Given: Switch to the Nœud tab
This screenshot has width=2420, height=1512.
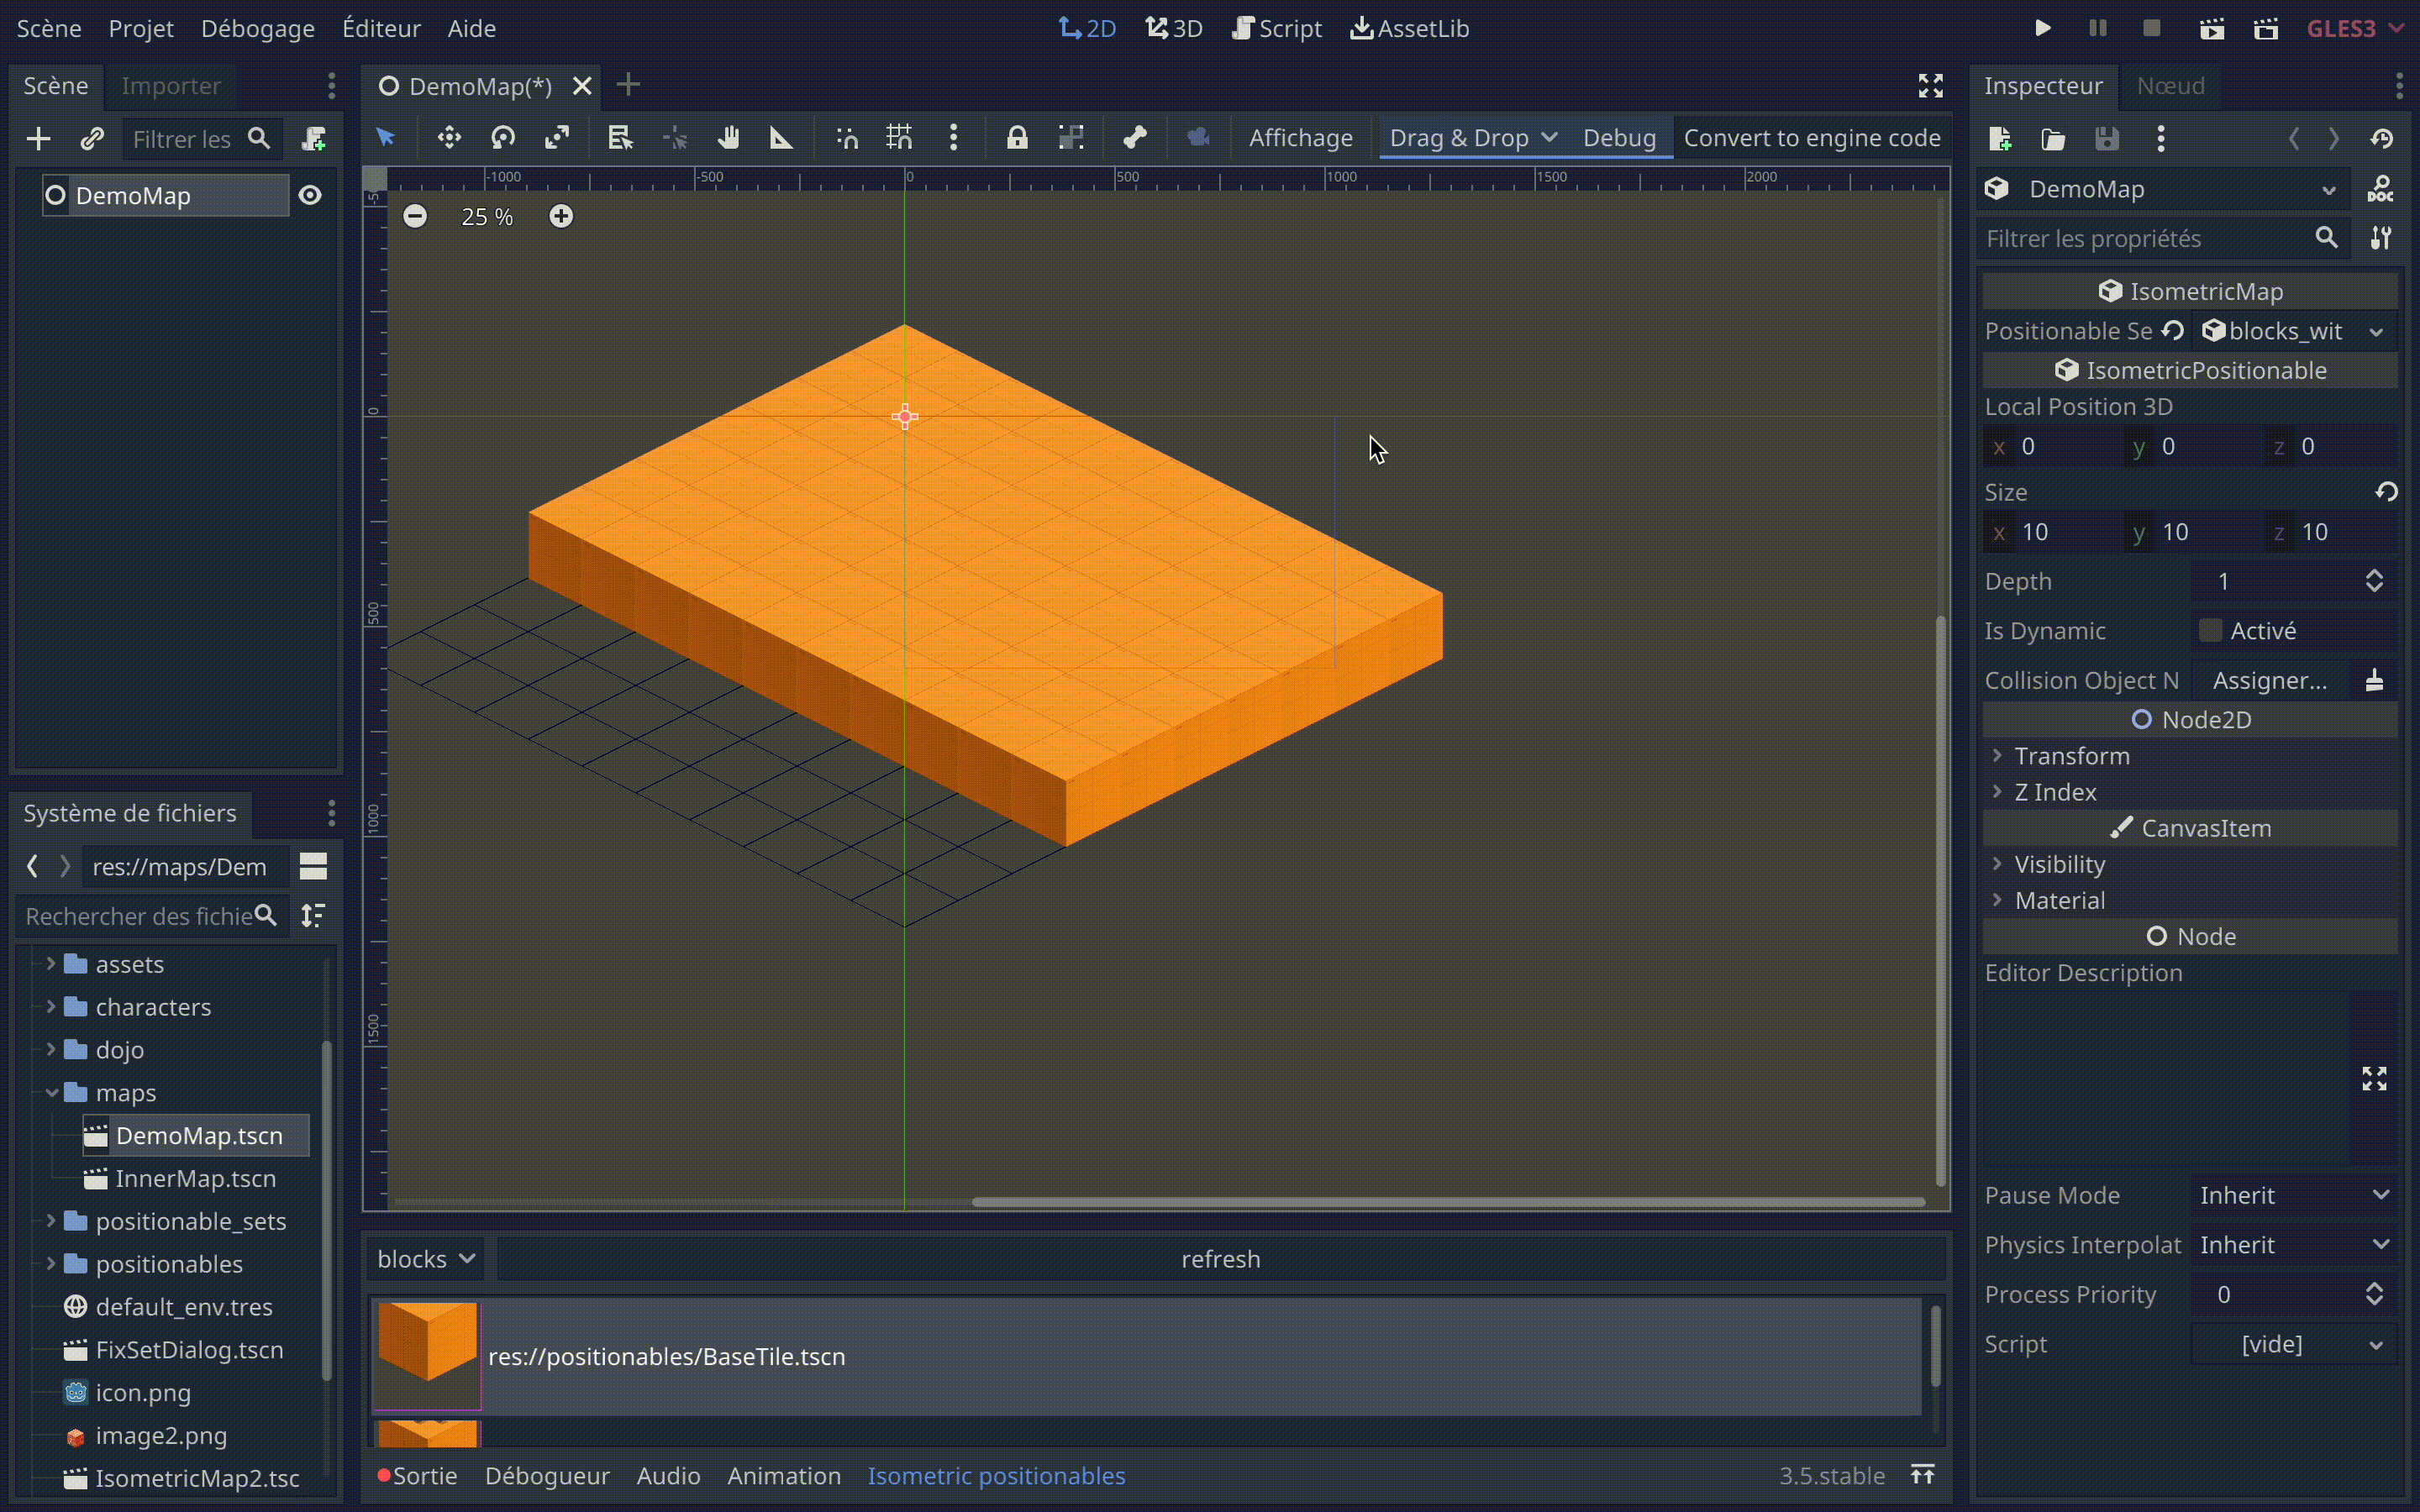Looking at the screenshot, I should click(x=2171, y=86).
